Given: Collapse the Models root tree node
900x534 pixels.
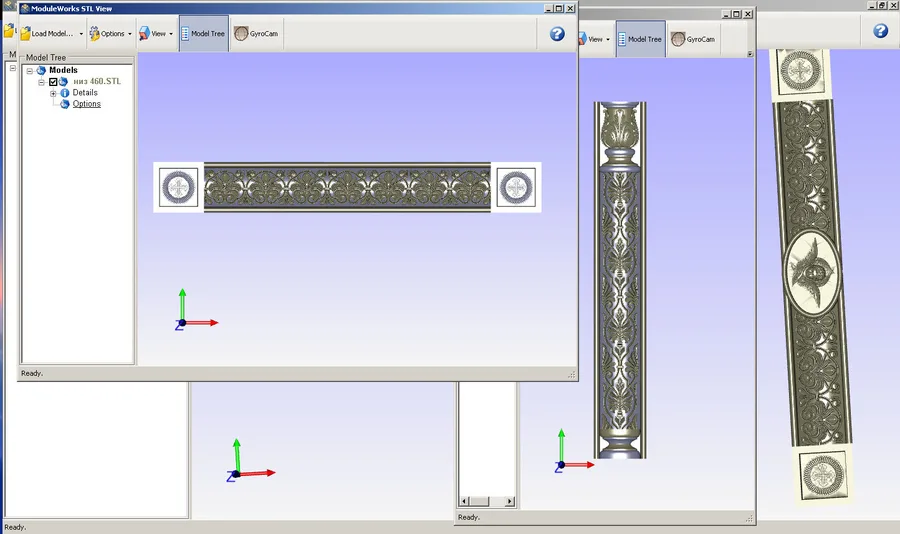Looking at the screenshot, I should click(30, 71).
